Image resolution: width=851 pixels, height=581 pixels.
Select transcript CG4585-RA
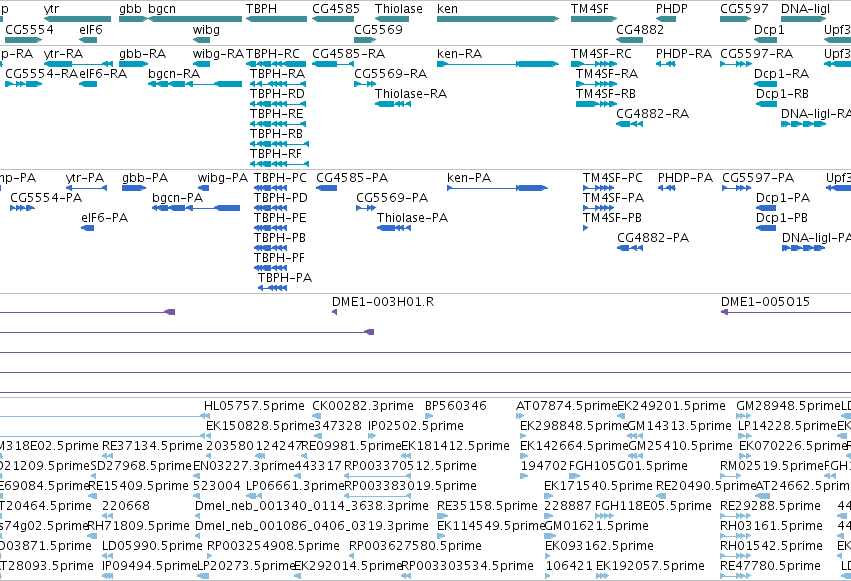pos(348,54)
